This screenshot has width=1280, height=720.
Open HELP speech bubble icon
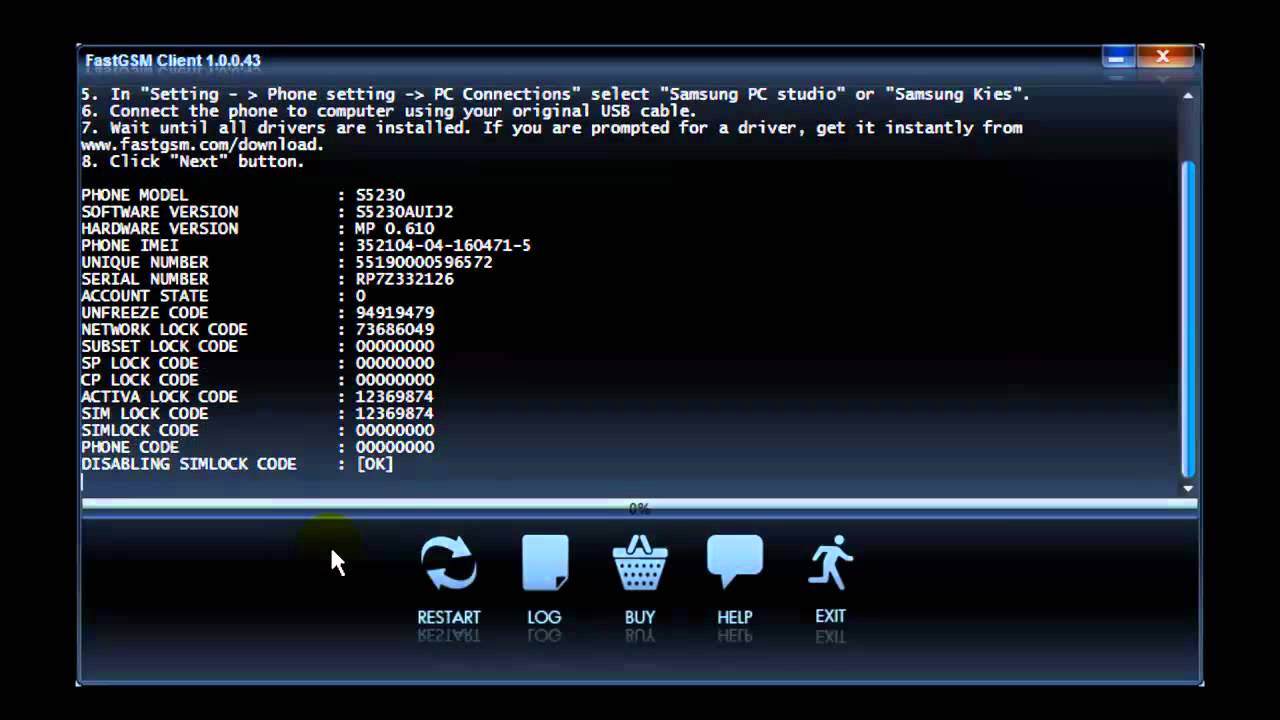coord(735,562)
